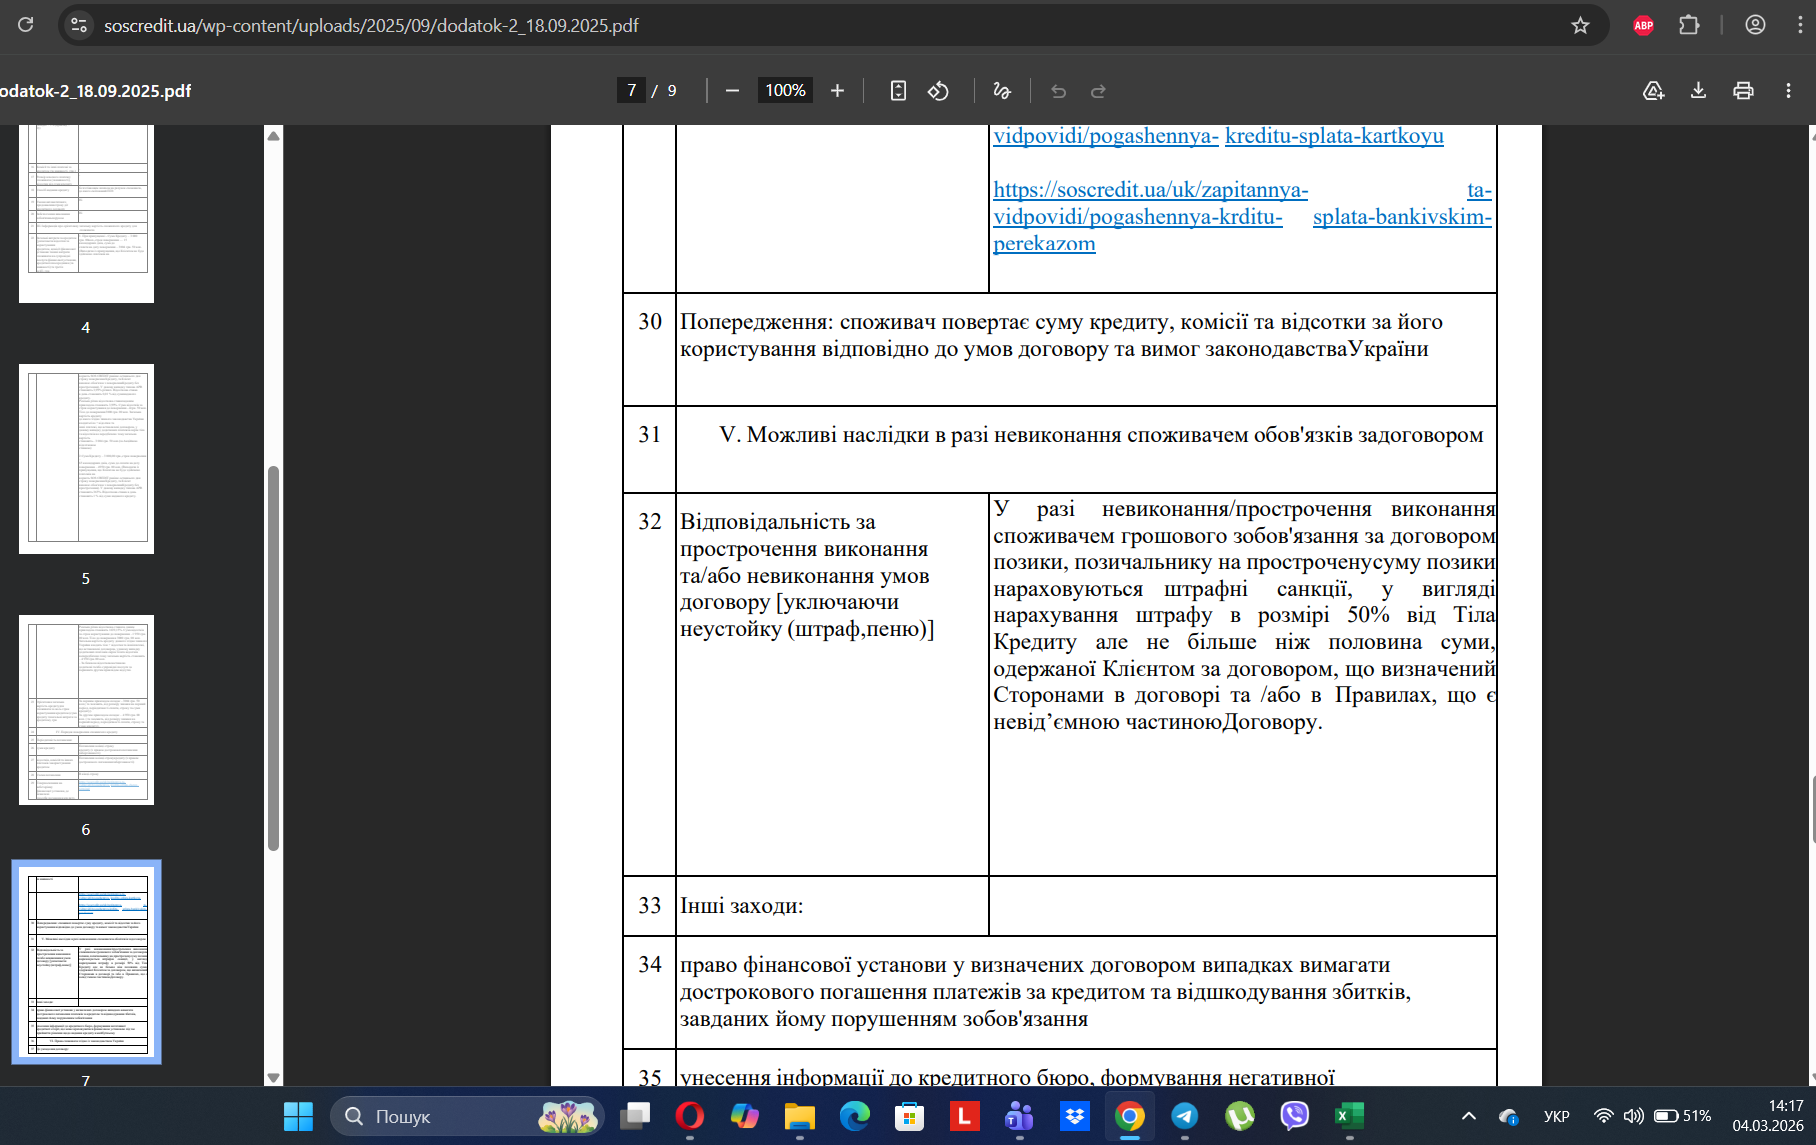Download the PDF file
1816x1145 pixels.
(1698, 91)
